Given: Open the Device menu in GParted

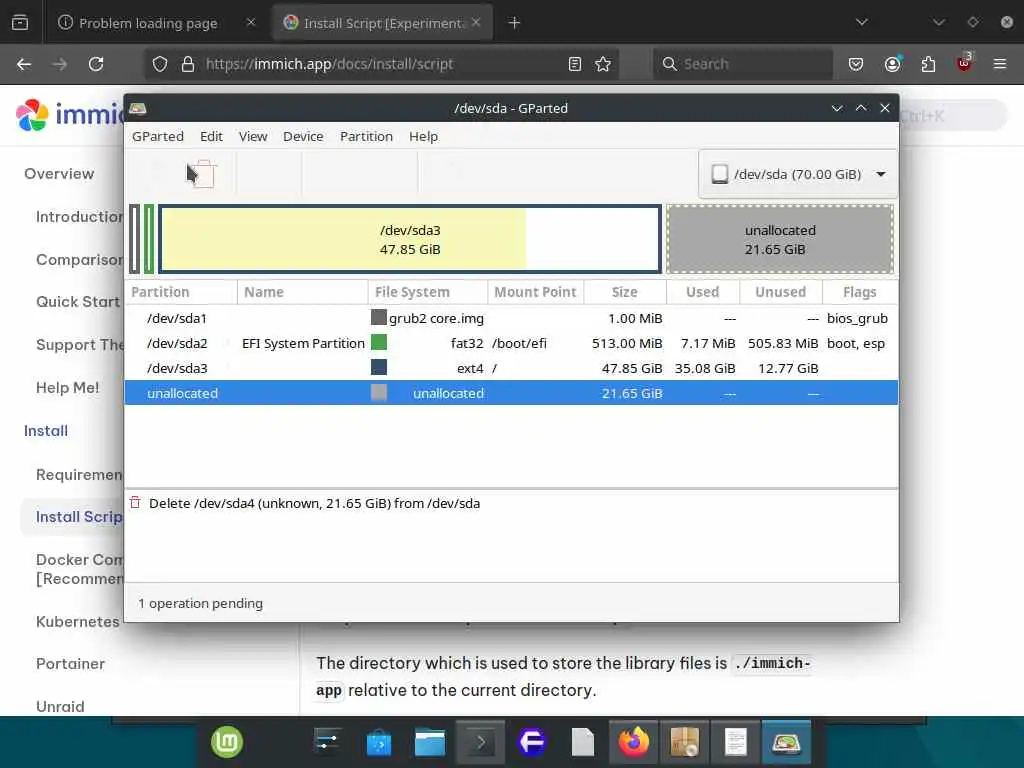Looking at the screenshot, I should 303,136.
